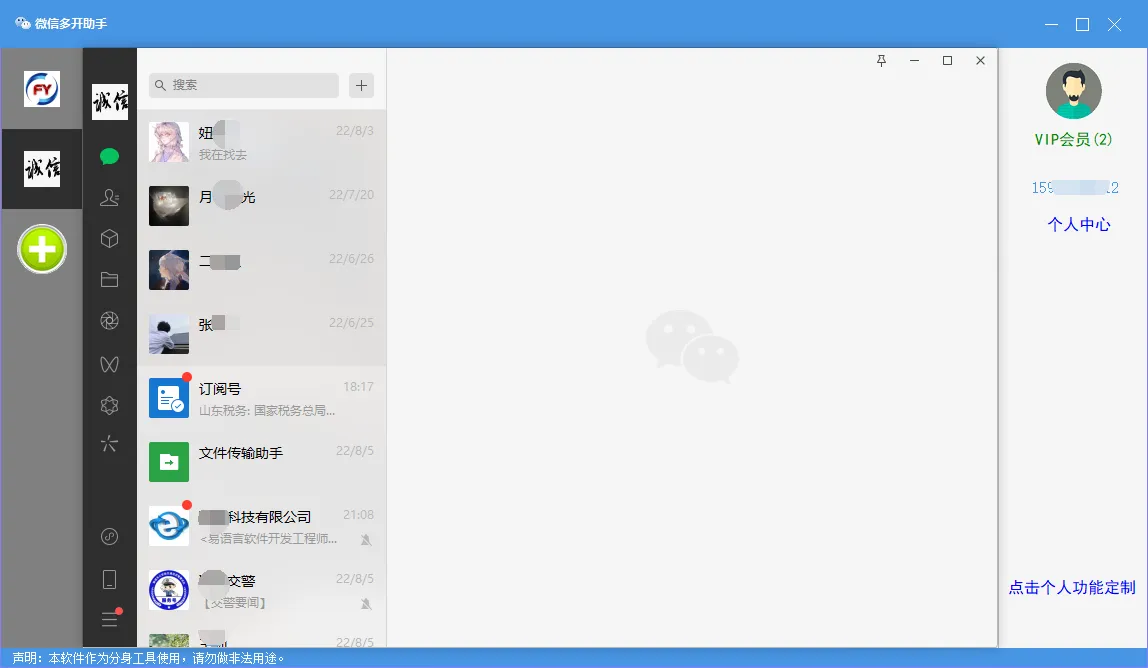Image resolution: width=1148 pixels, height=668 pixels.
Task: Open Video Channels icon in sidebar
Action: coord(110,363)
